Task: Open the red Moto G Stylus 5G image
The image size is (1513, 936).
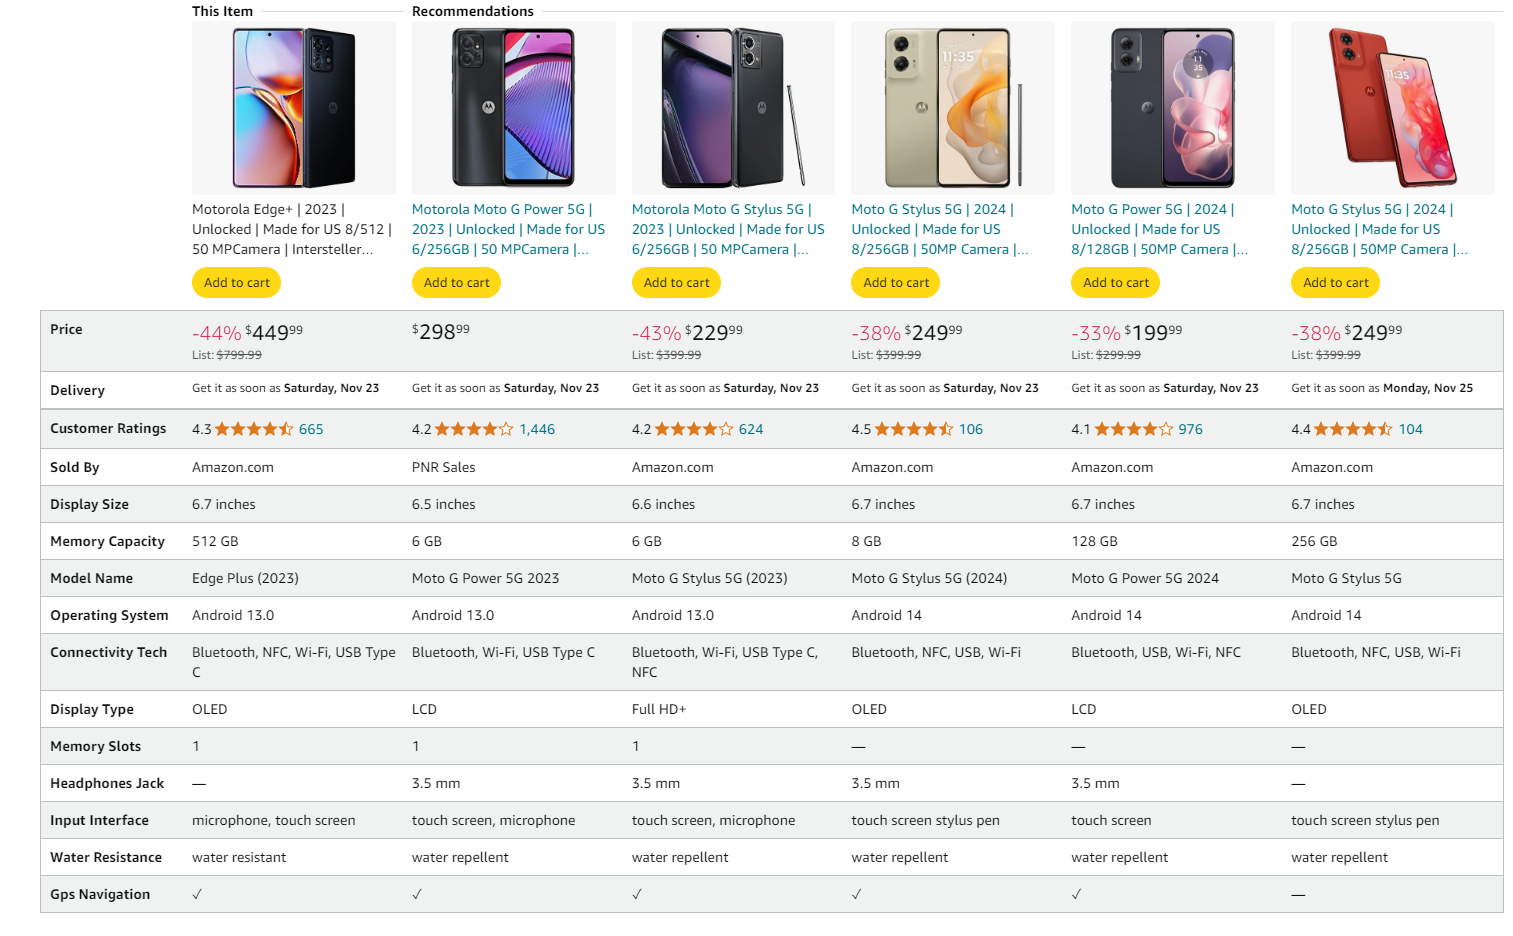Action: click(x=1393, y=108)
